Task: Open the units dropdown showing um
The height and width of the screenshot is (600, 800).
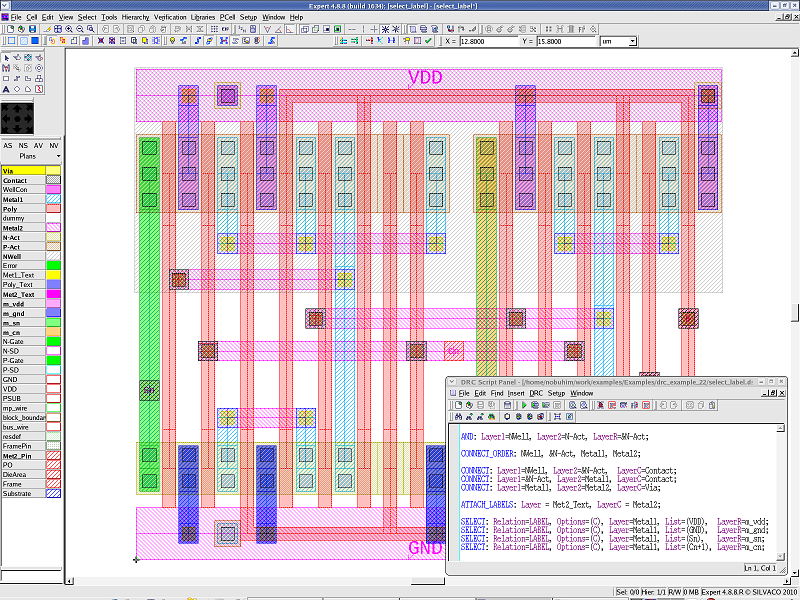Action: pyautogui.click(x=618, y=42)
